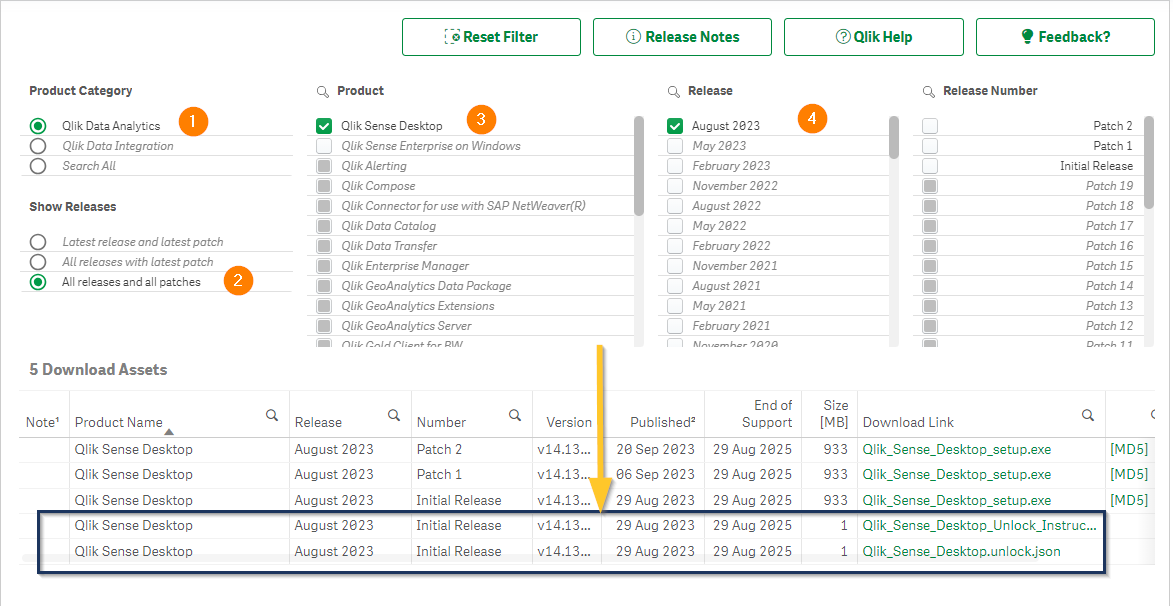Click the 20 Sep 2023 published date cell
This screenshot has width=1173, height=606.
click(655, 450)
